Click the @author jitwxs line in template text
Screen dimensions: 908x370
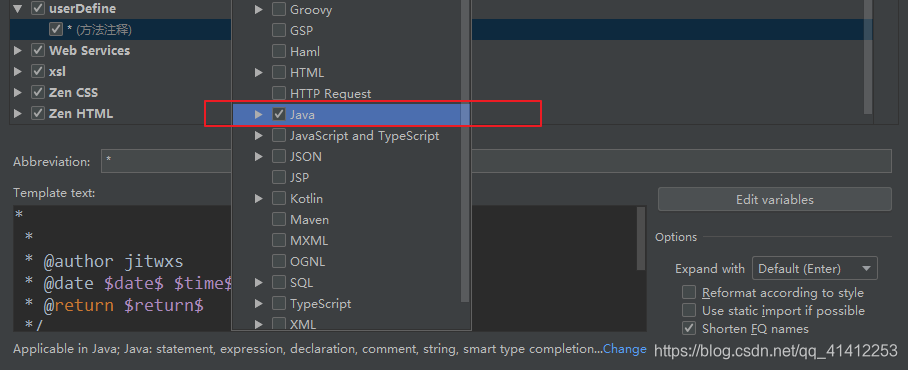(x=104, y=261)
